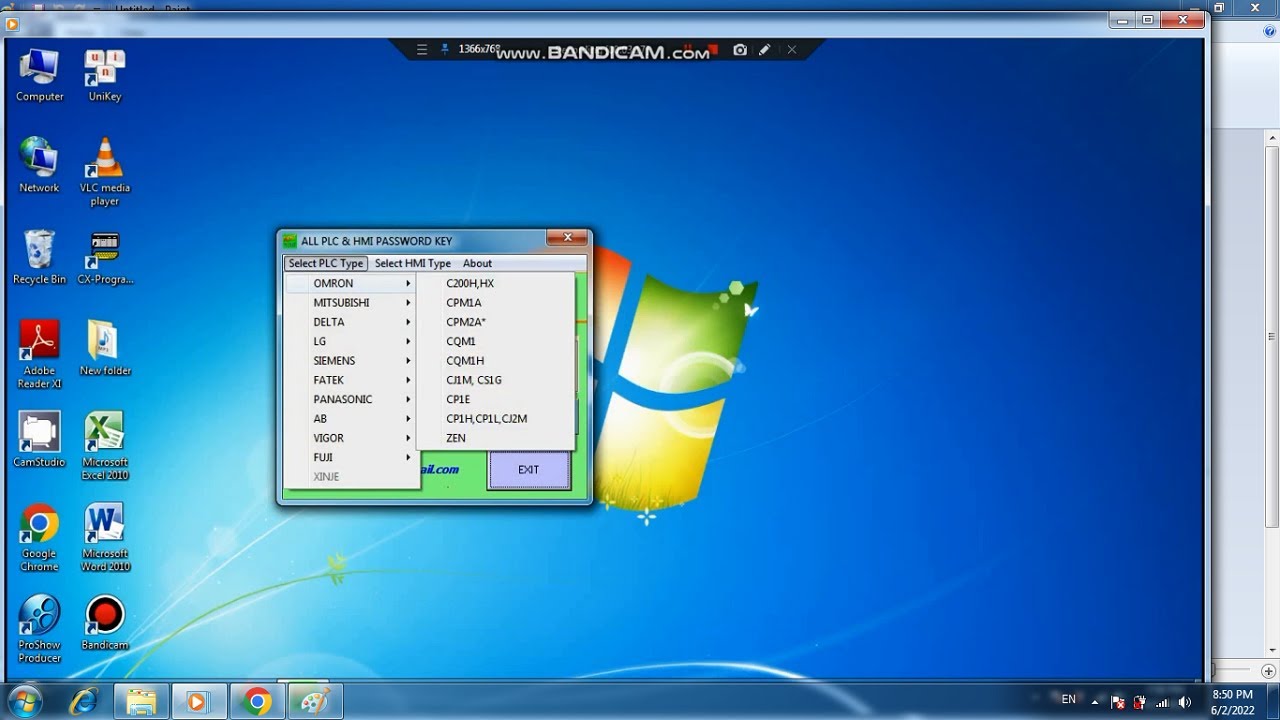Select CJ1M, CS1G model
The image size is (1280, 720).
pyautogui.click(x=496, y=380)
